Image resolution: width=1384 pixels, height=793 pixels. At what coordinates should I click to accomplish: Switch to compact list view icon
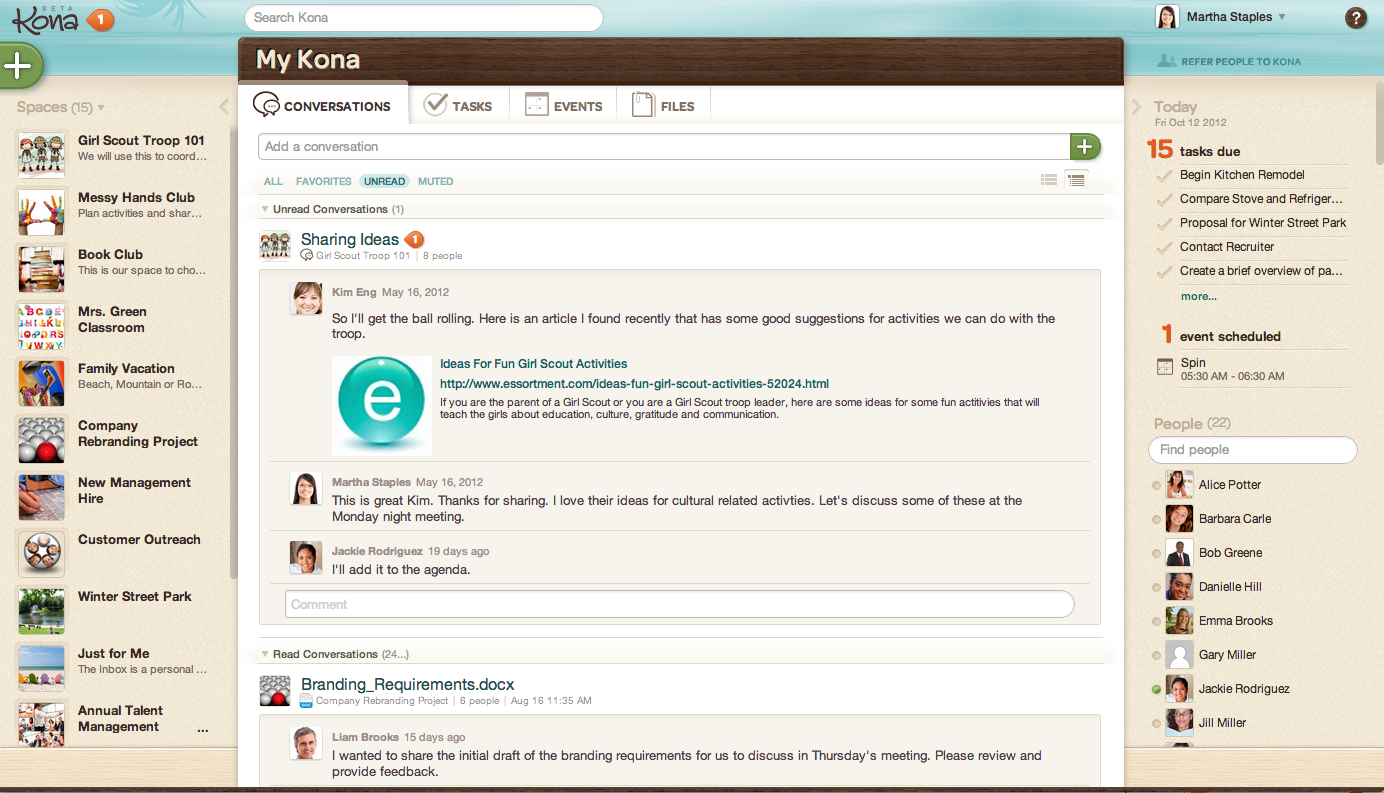[x=1049, y=180]
